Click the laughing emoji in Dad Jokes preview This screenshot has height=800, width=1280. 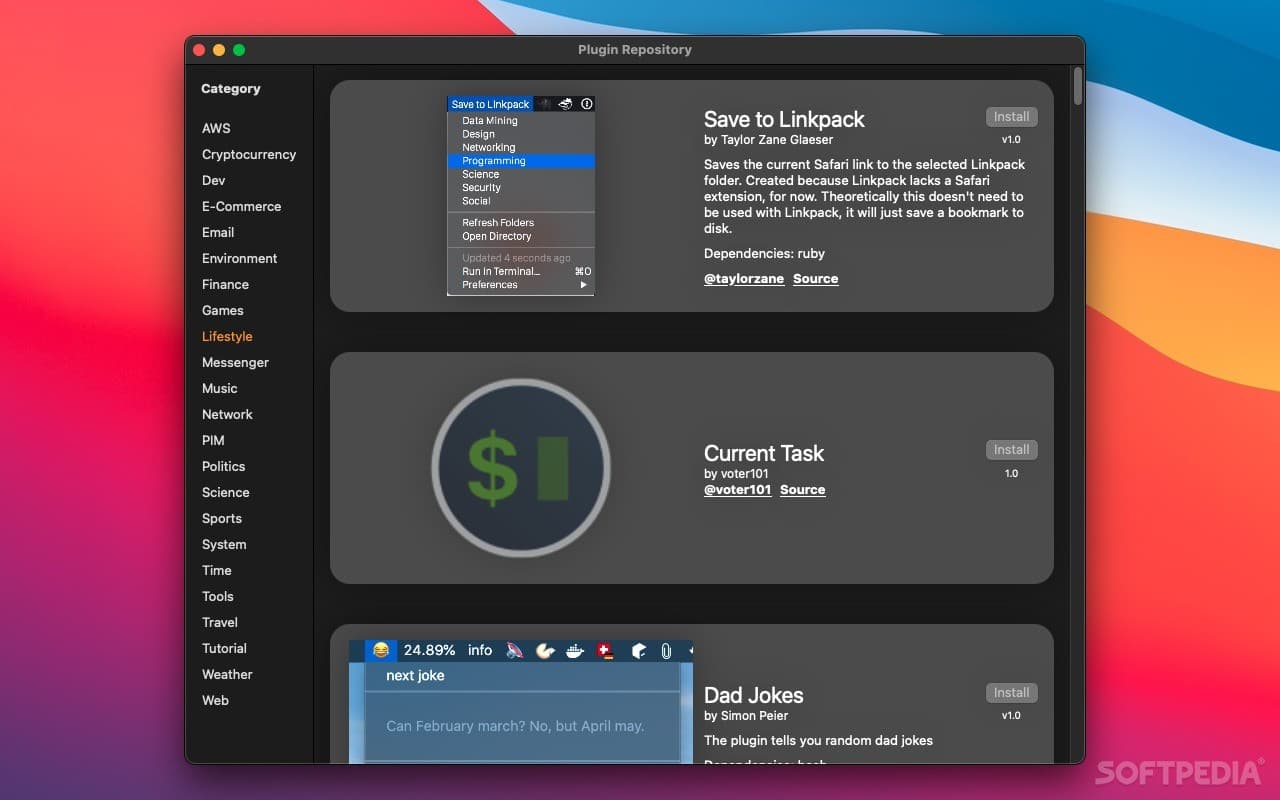(x=380, y=650)
